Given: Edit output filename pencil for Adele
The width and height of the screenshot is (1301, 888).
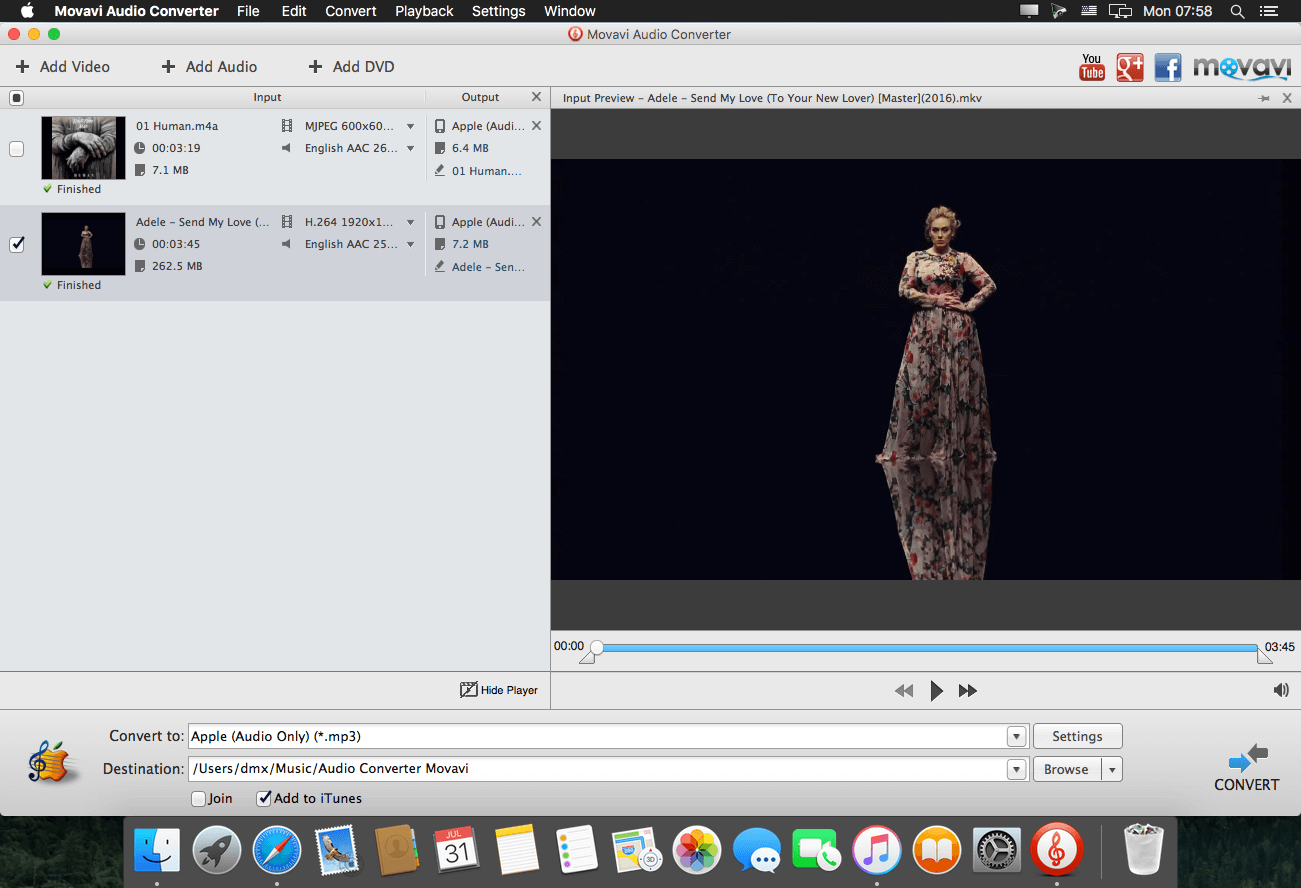Looking at the screenshot, I should [440, 267].
